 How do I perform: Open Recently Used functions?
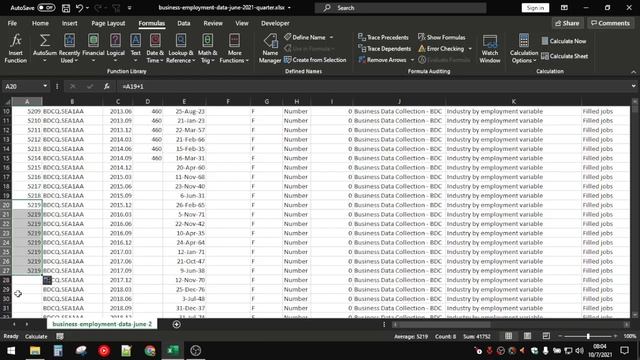pos(69,49)
